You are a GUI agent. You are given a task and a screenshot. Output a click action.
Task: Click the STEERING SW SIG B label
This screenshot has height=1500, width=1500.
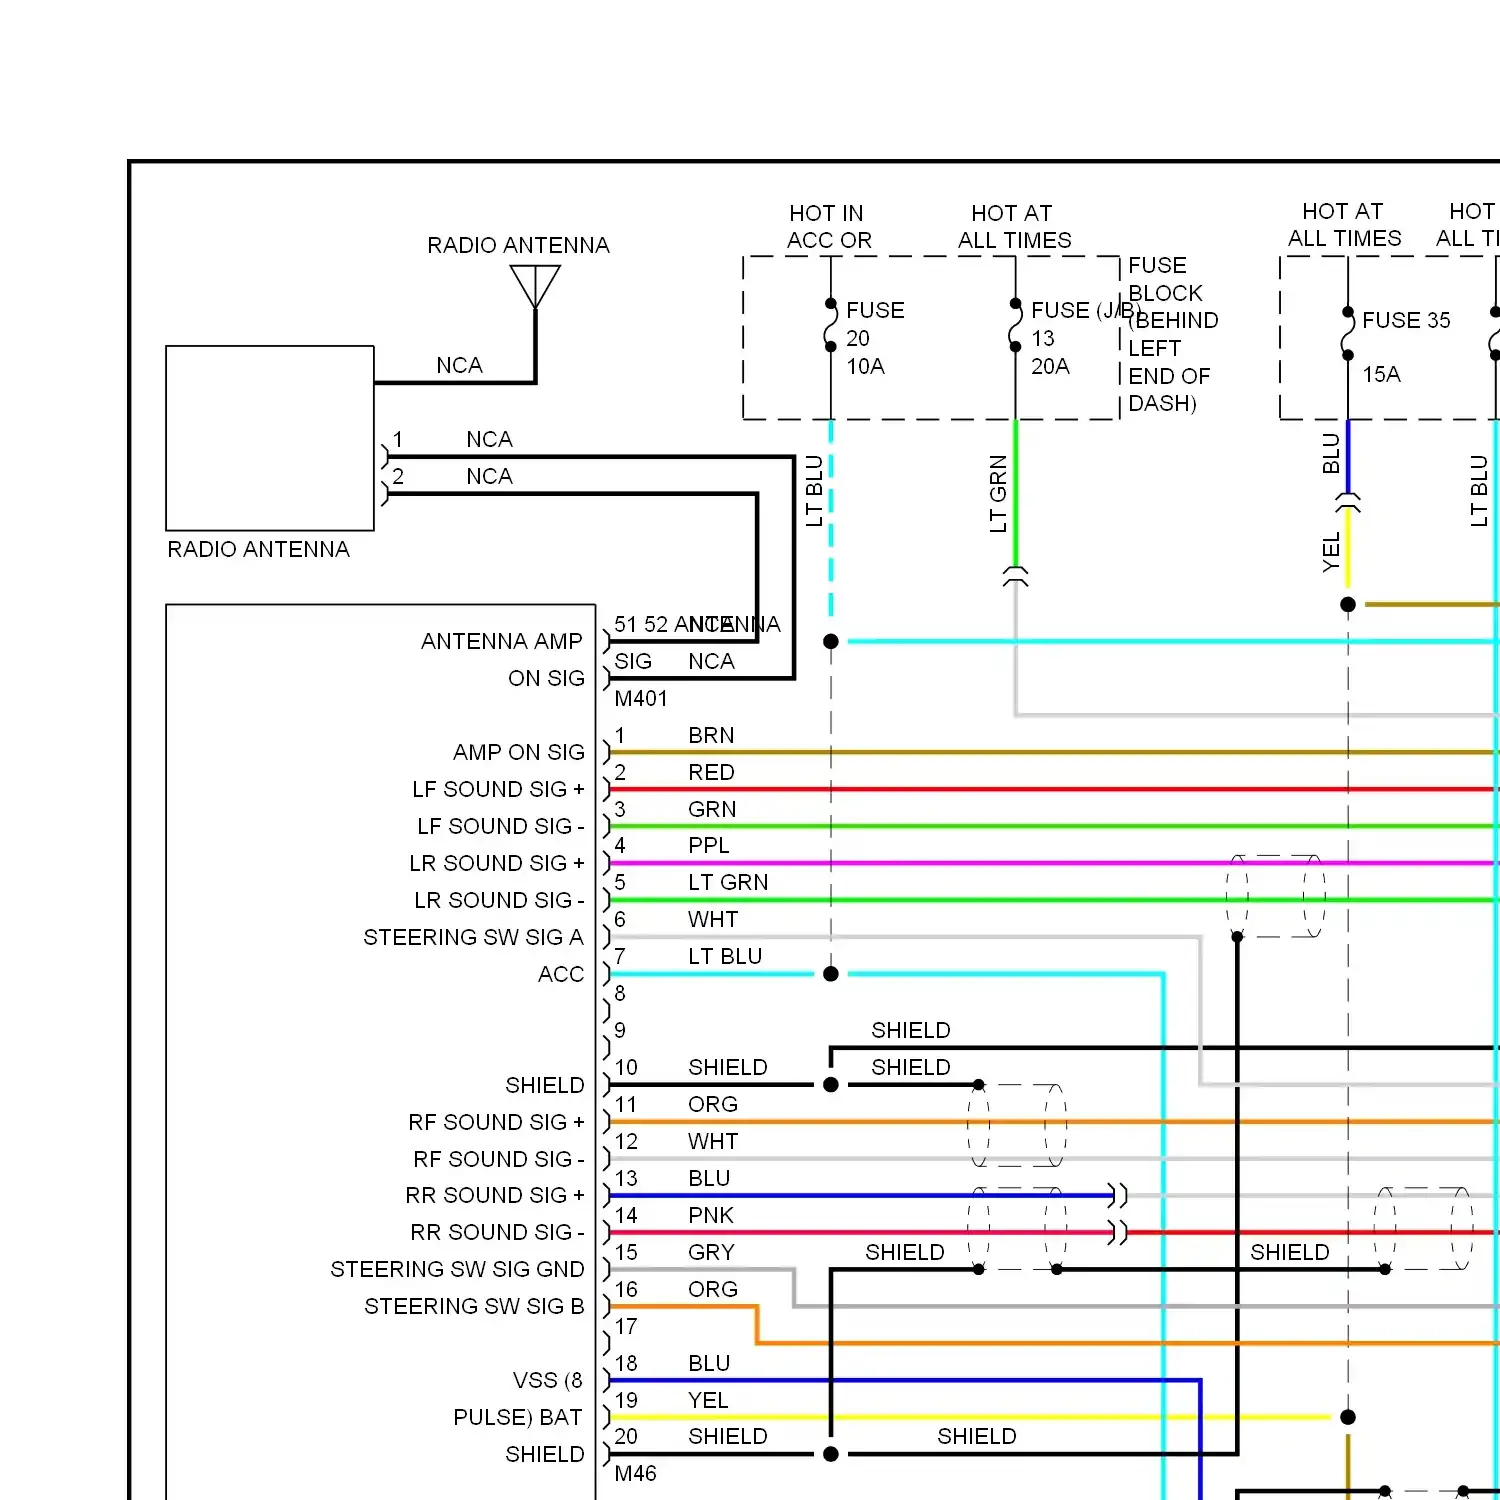coord(474,1306)
